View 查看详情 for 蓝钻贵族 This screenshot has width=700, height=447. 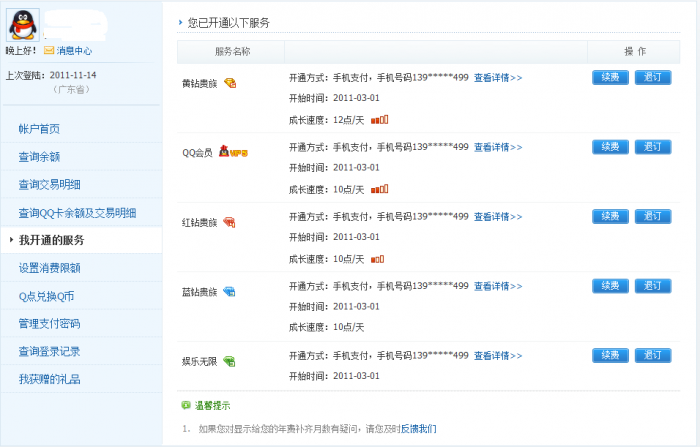(498, 286)
